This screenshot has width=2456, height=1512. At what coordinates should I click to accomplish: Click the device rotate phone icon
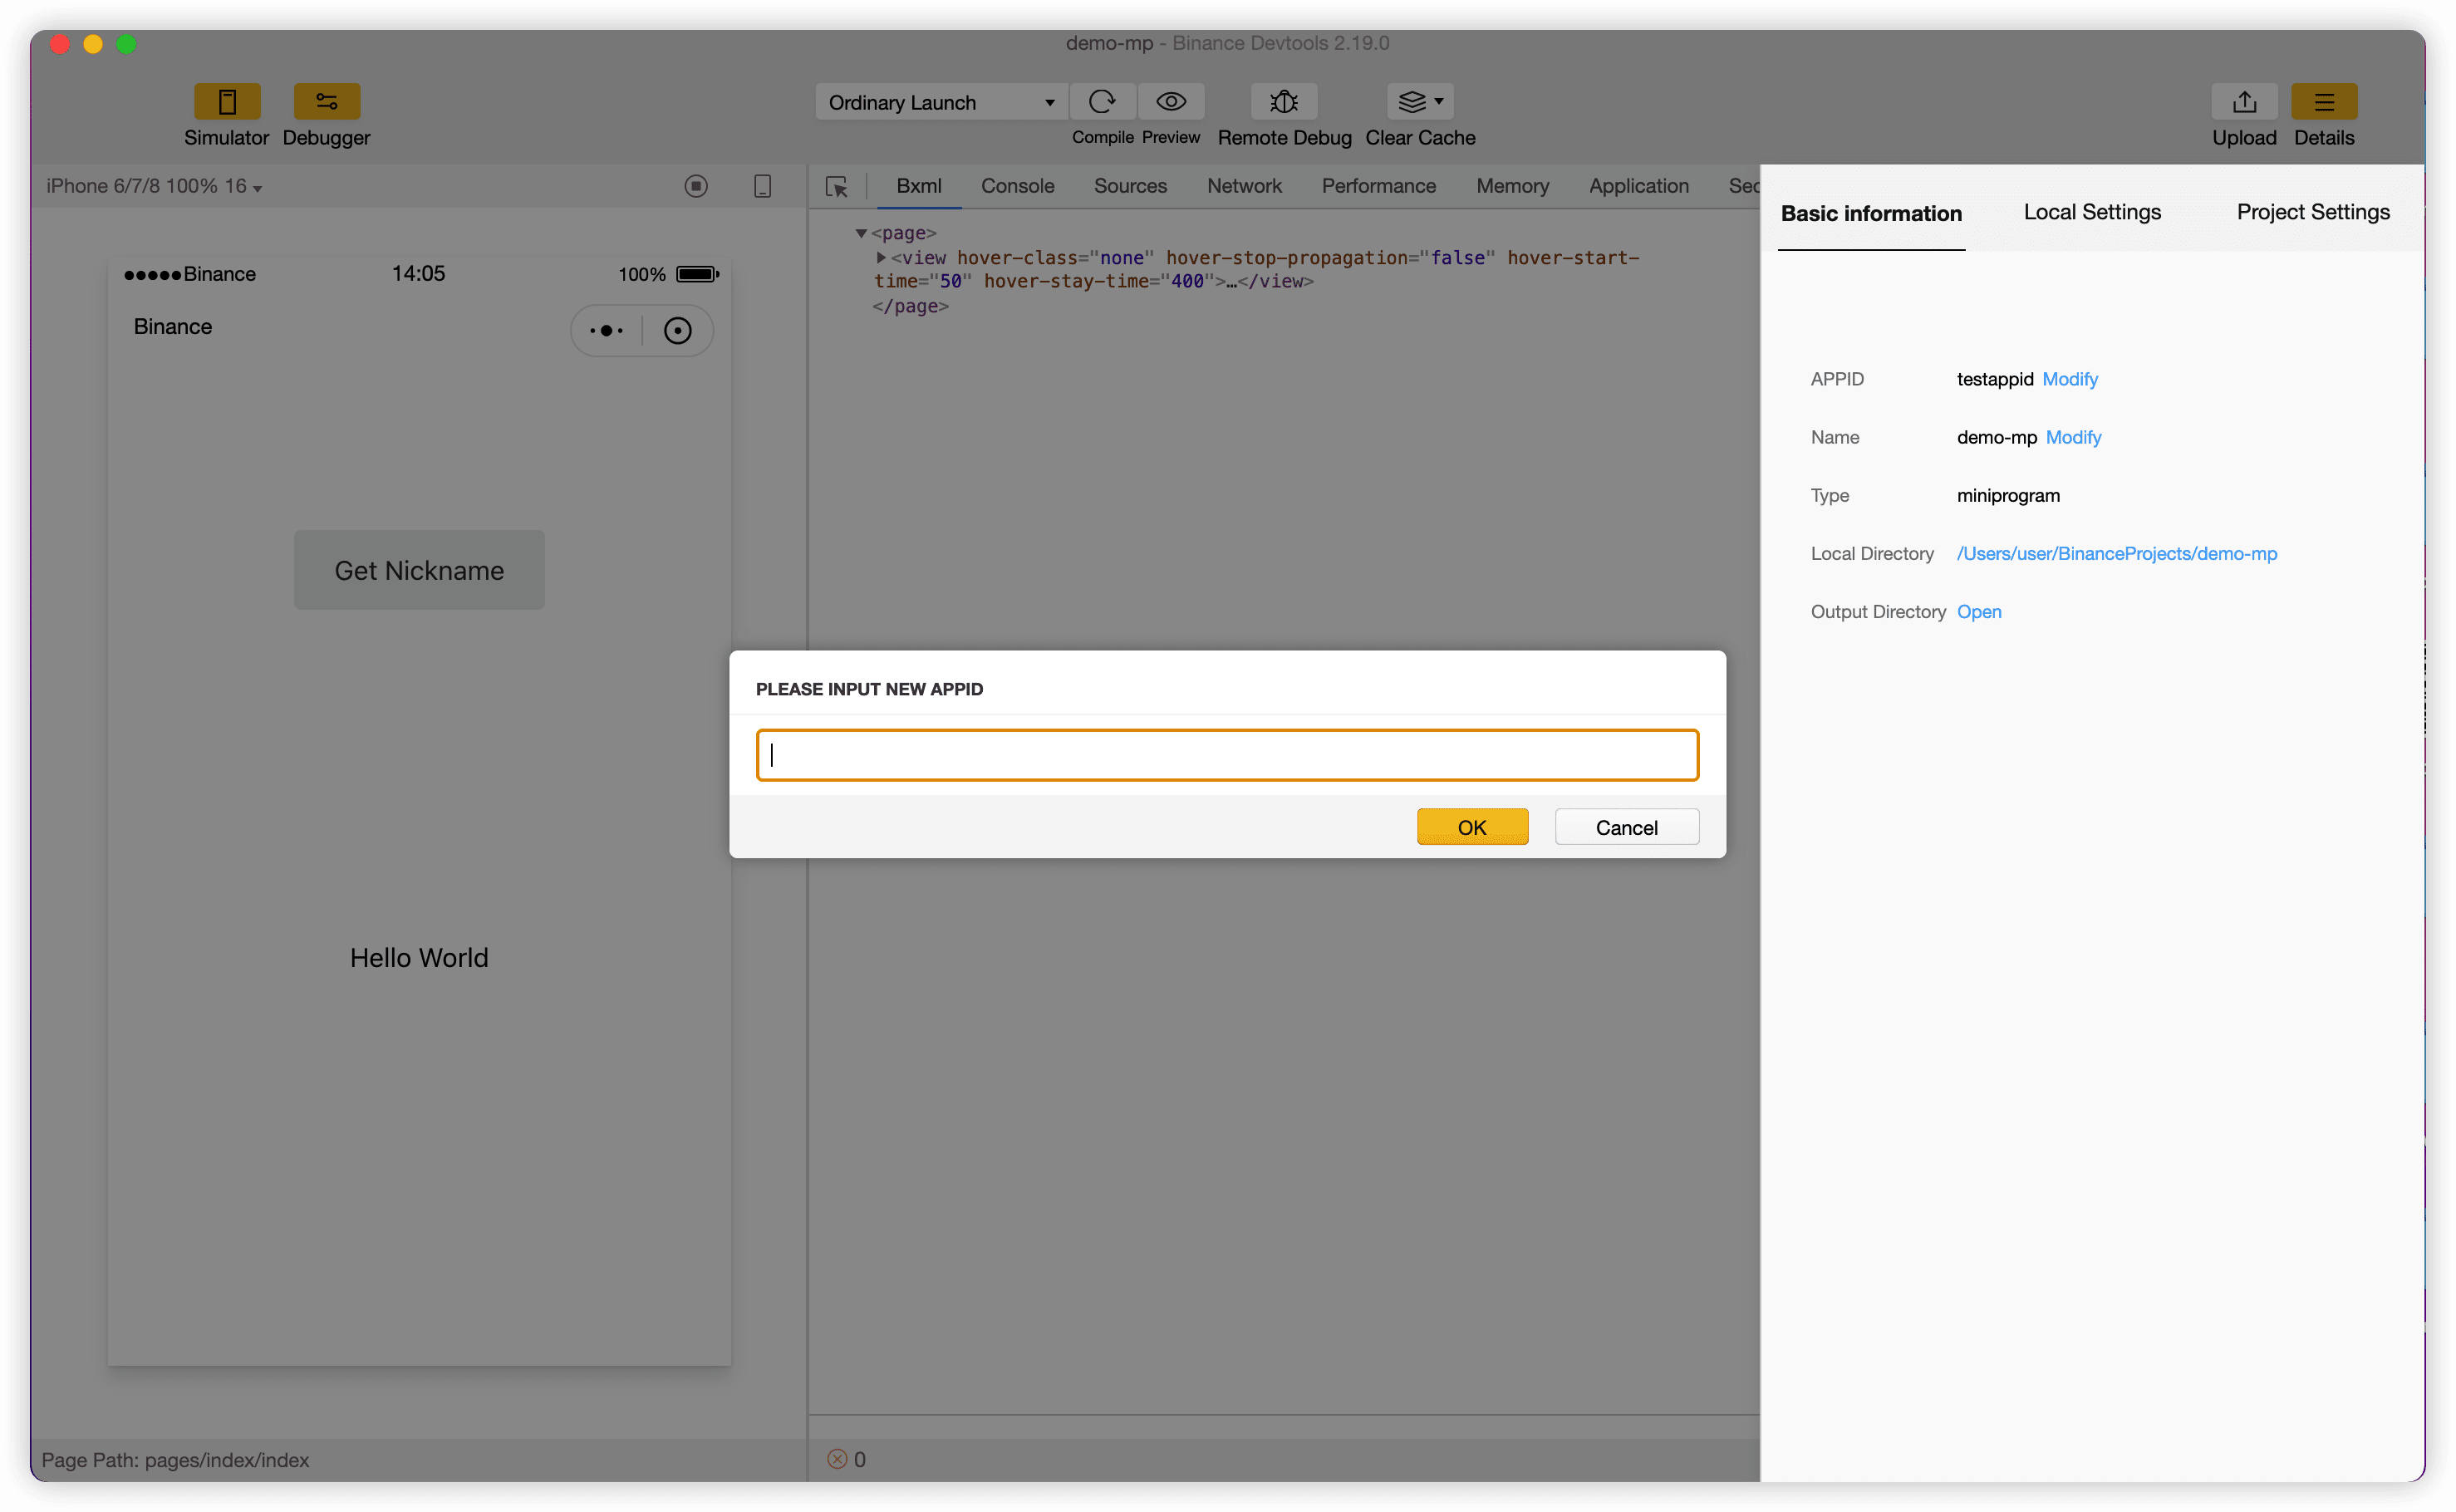(762, 186)
